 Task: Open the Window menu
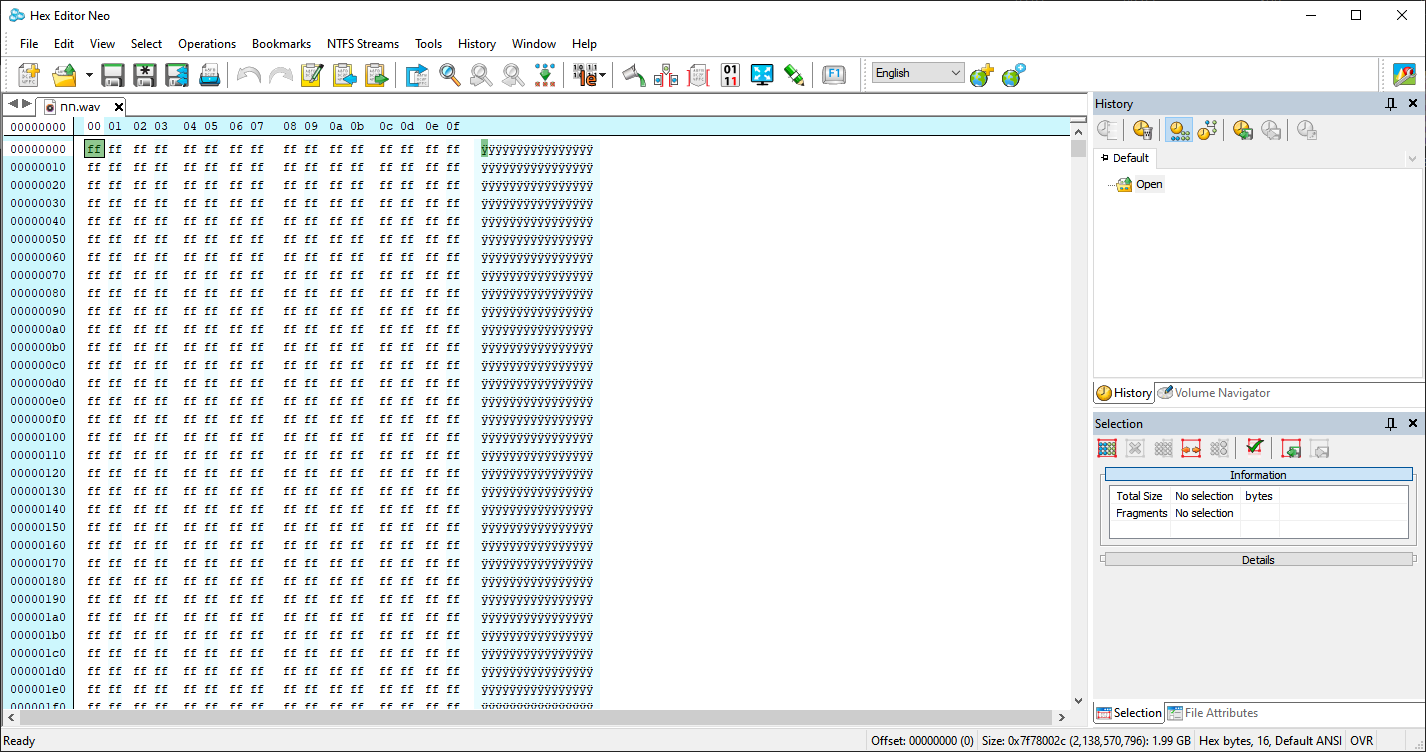tap(534, 44)
